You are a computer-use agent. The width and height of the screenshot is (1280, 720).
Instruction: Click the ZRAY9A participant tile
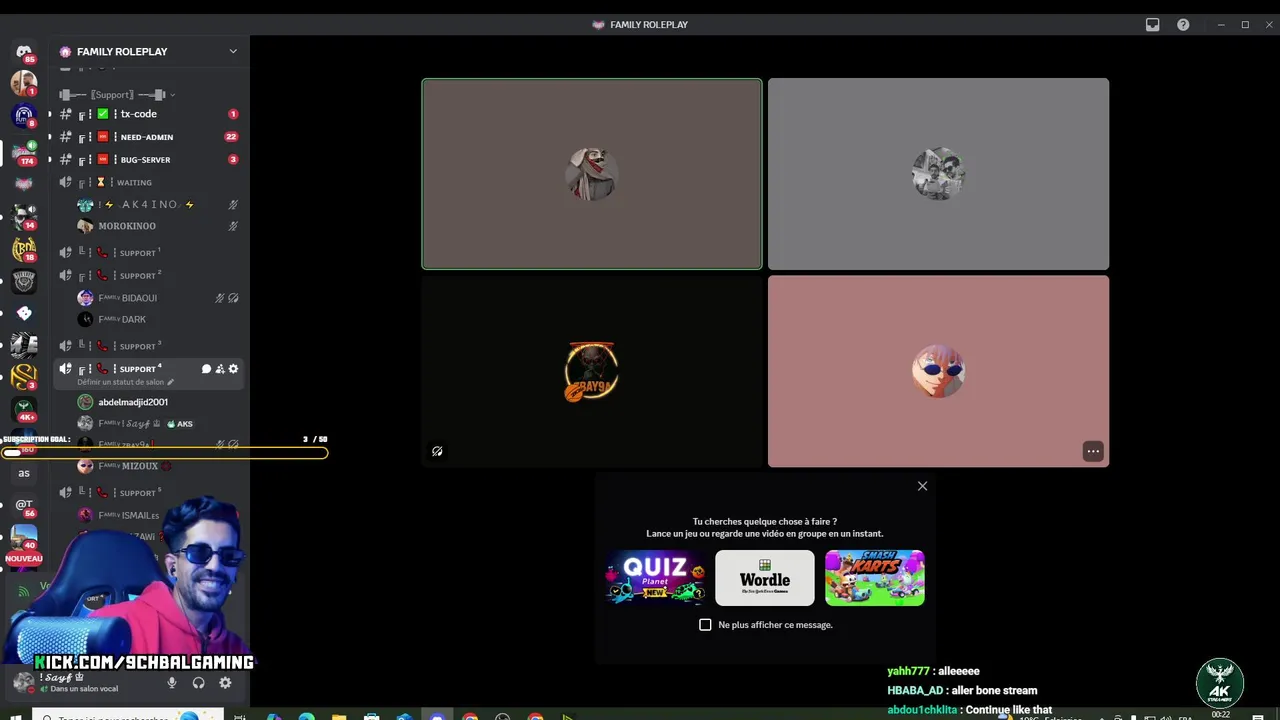(x=592, y=371)
